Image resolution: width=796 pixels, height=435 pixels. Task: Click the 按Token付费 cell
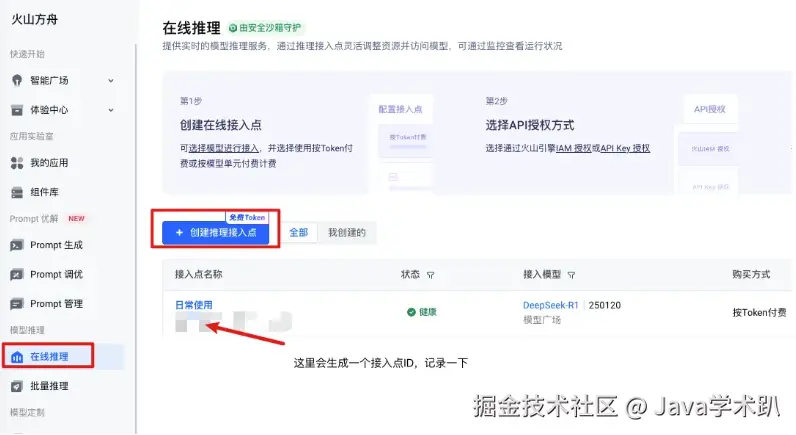[x=759, y=313]
